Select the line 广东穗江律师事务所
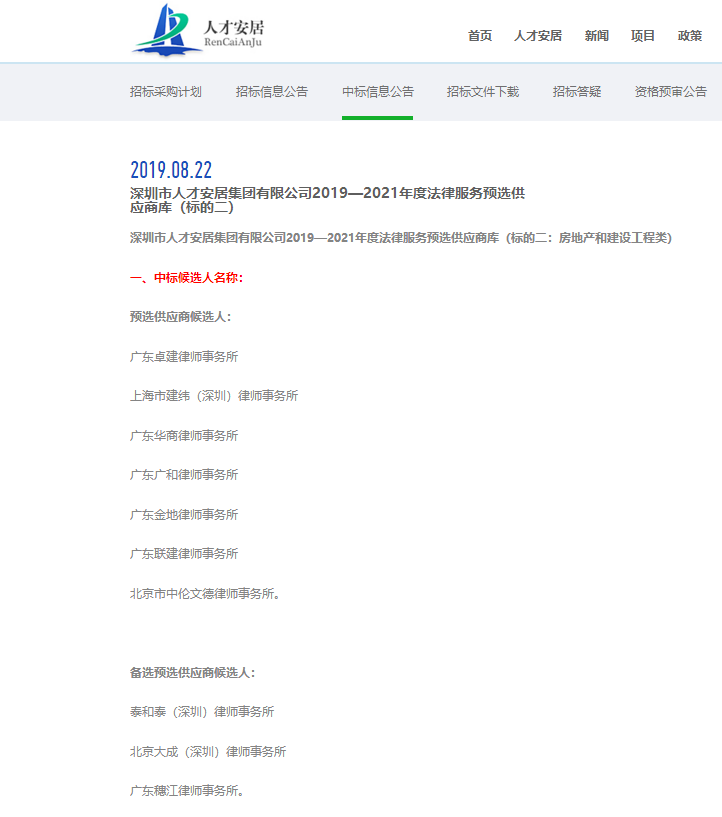The height and width of the screenshot is (817, 722). point(187,791)
